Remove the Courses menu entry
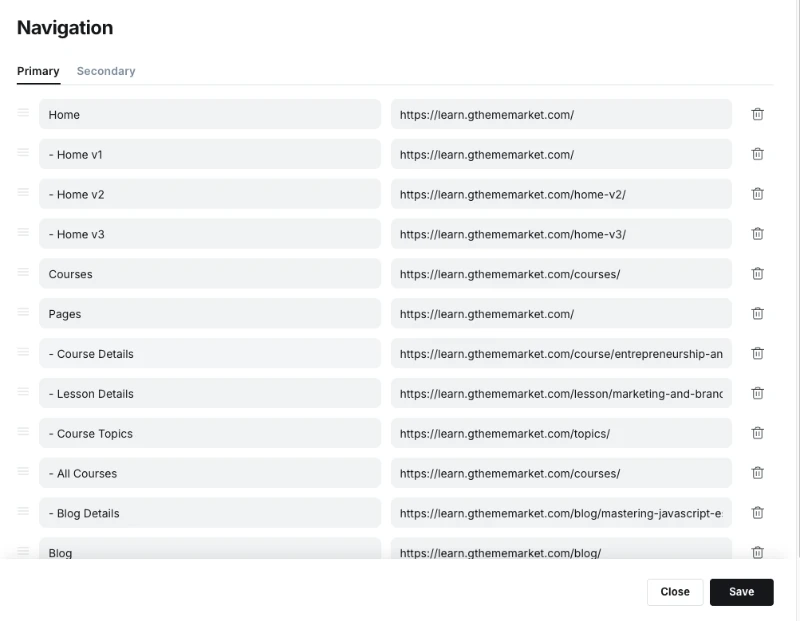Screen dimensions: 800x621 757,274
